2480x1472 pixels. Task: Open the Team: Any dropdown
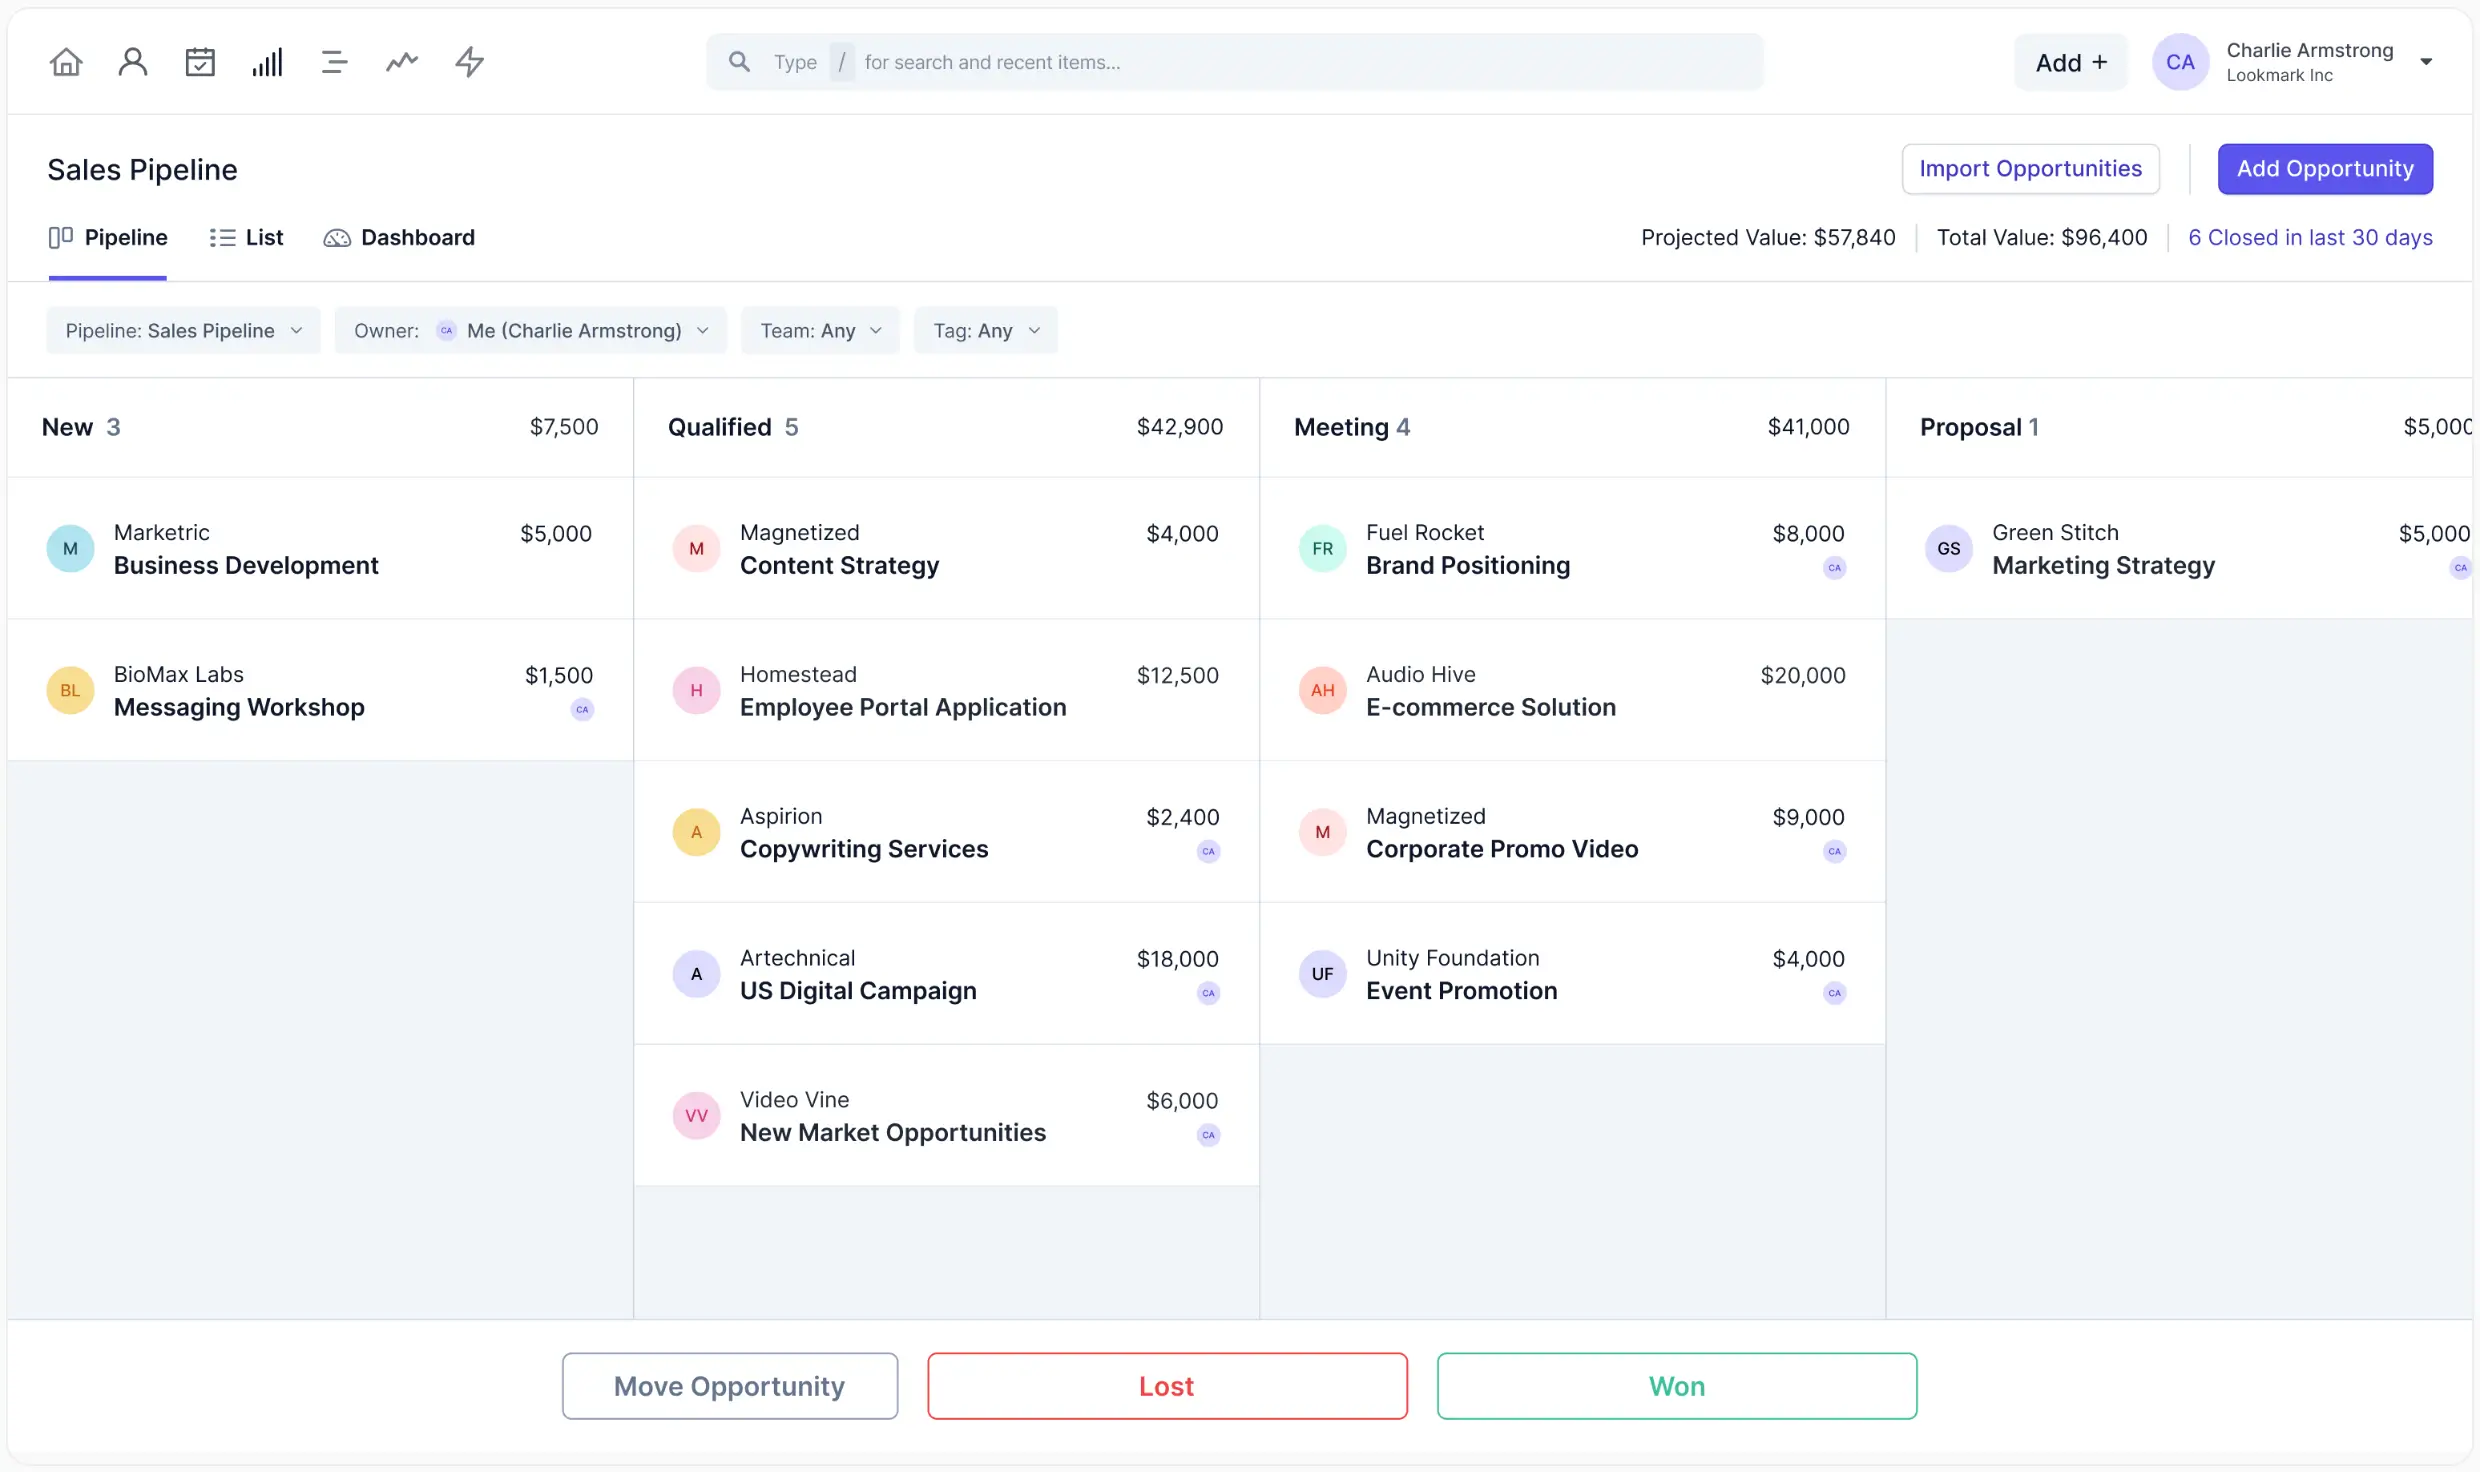pos(820,330)
